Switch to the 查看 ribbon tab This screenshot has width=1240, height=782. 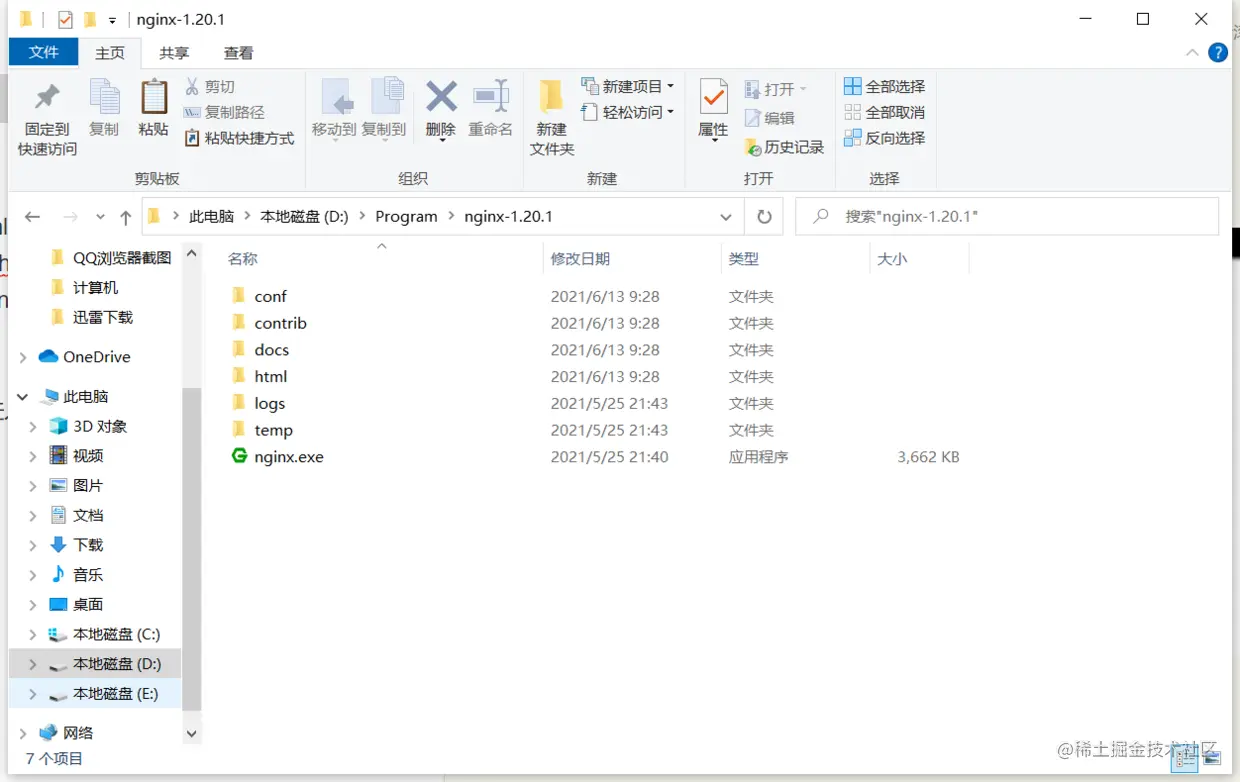coord(237,52)
